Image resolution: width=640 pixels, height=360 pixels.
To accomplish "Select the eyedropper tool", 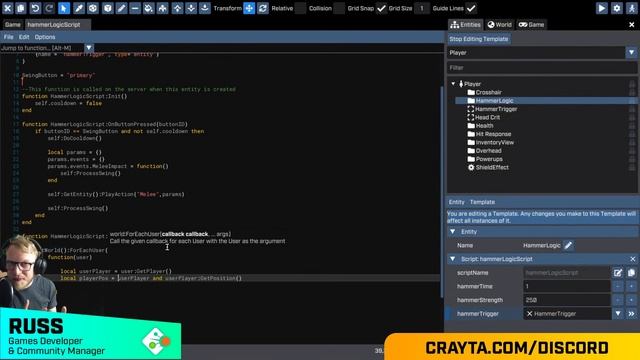I will (78, 8).
